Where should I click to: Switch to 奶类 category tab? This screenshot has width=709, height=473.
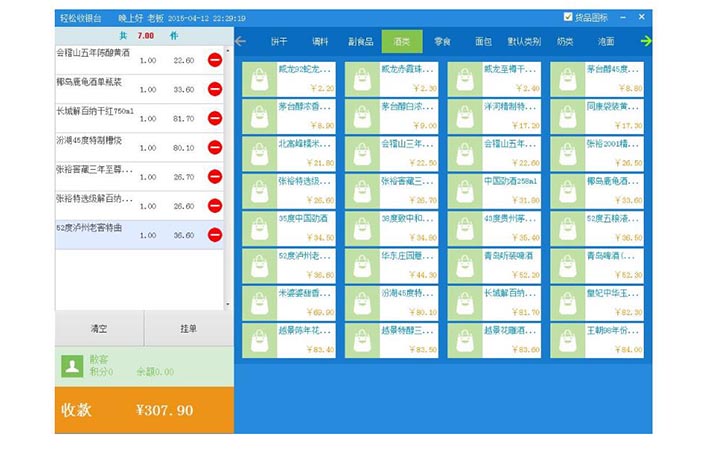point(565,42)
